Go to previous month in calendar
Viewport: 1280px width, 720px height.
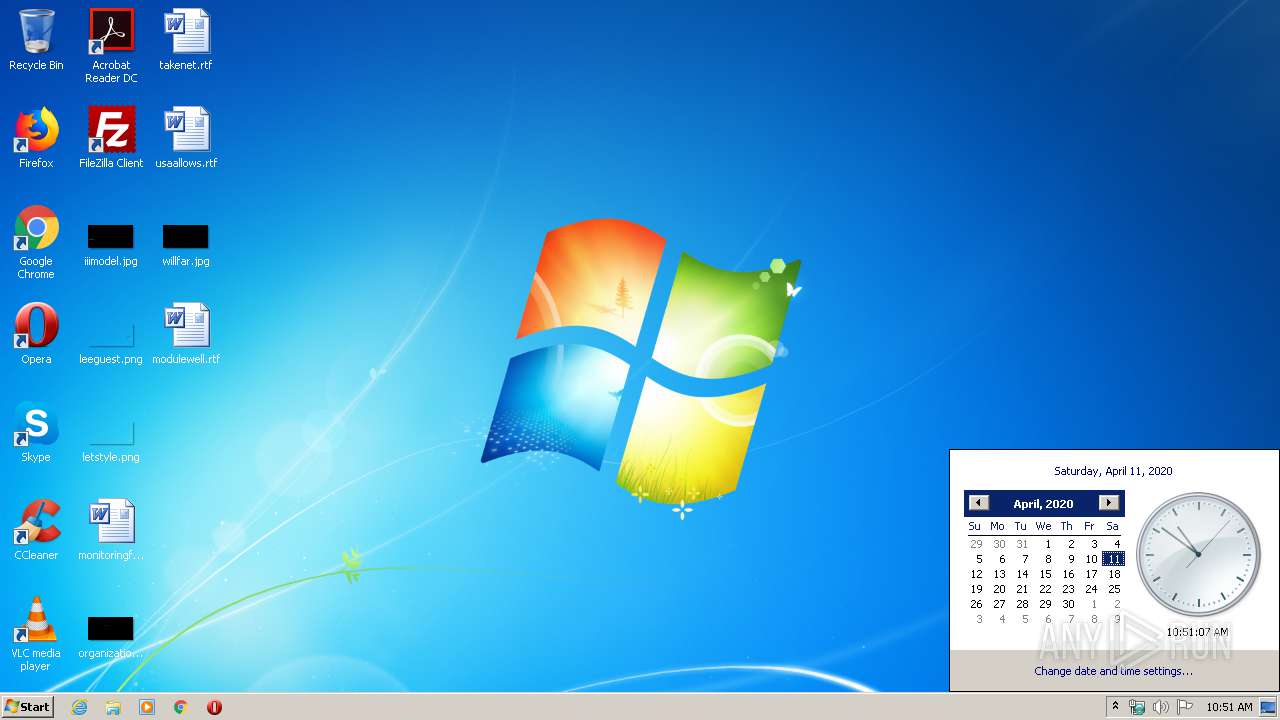tap(979, 503)
